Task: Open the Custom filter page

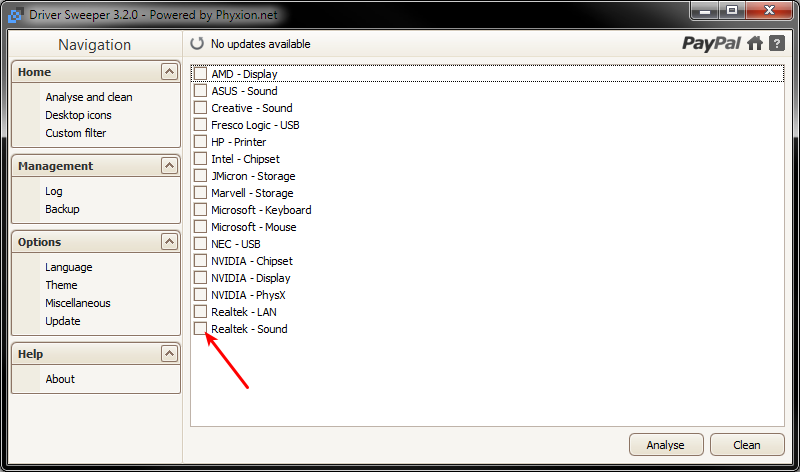Action: [x=76, y=133]
